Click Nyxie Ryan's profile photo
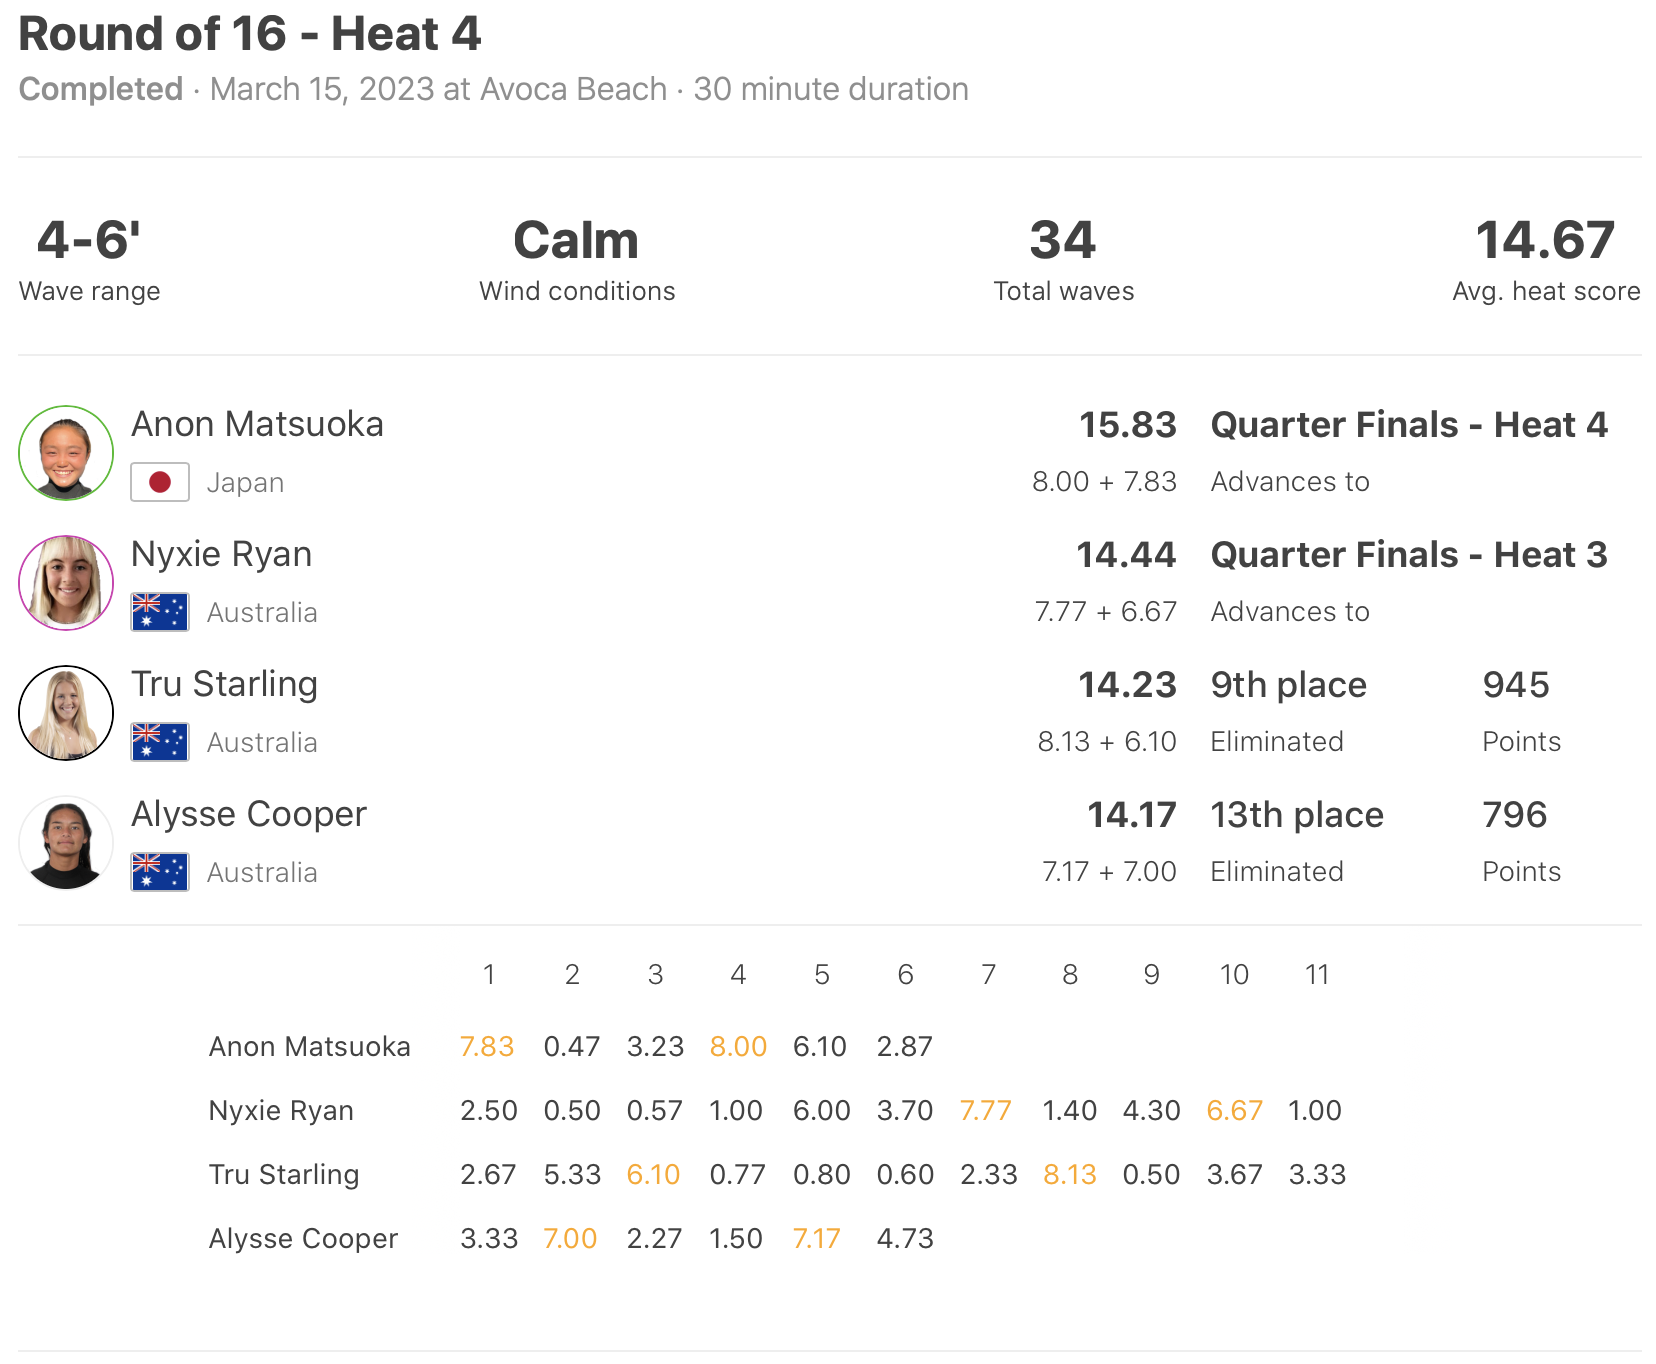 [66, 583]
